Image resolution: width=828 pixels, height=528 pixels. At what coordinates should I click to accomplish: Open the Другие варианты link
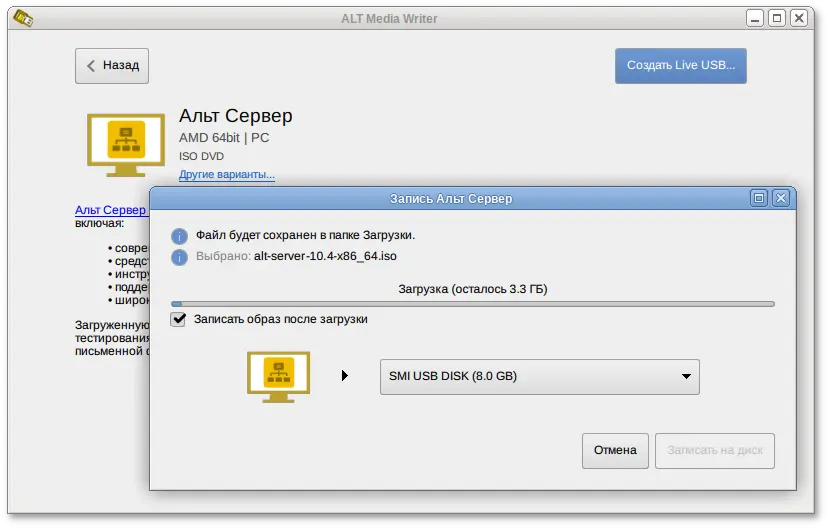[x=227, y=175]
